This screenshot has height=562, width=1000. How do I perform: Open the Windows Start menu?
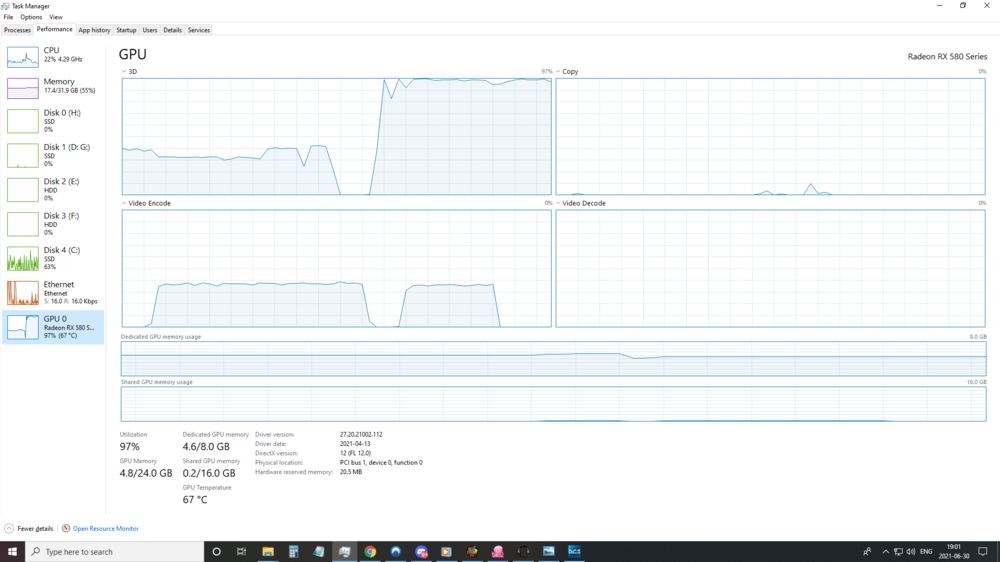coord(12,551)
